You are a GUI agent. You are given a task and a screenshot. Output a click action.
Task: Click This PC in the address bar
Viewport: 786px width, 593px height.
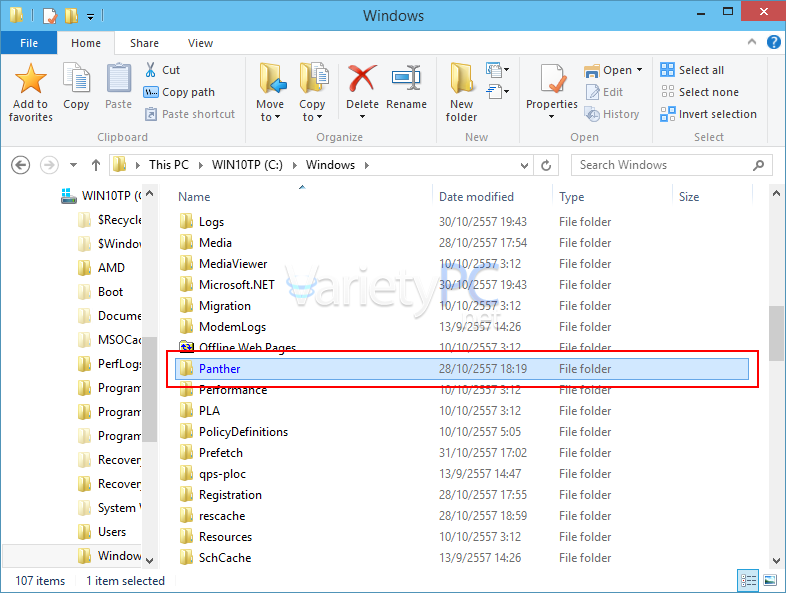168,165
